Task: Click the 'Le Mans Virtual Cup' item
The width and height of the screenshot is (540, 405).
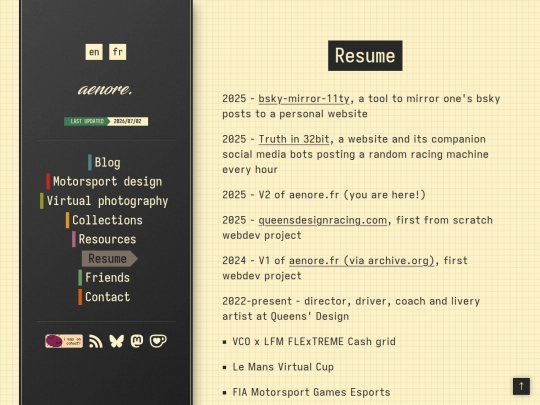Action: click(x=283, y=367)
